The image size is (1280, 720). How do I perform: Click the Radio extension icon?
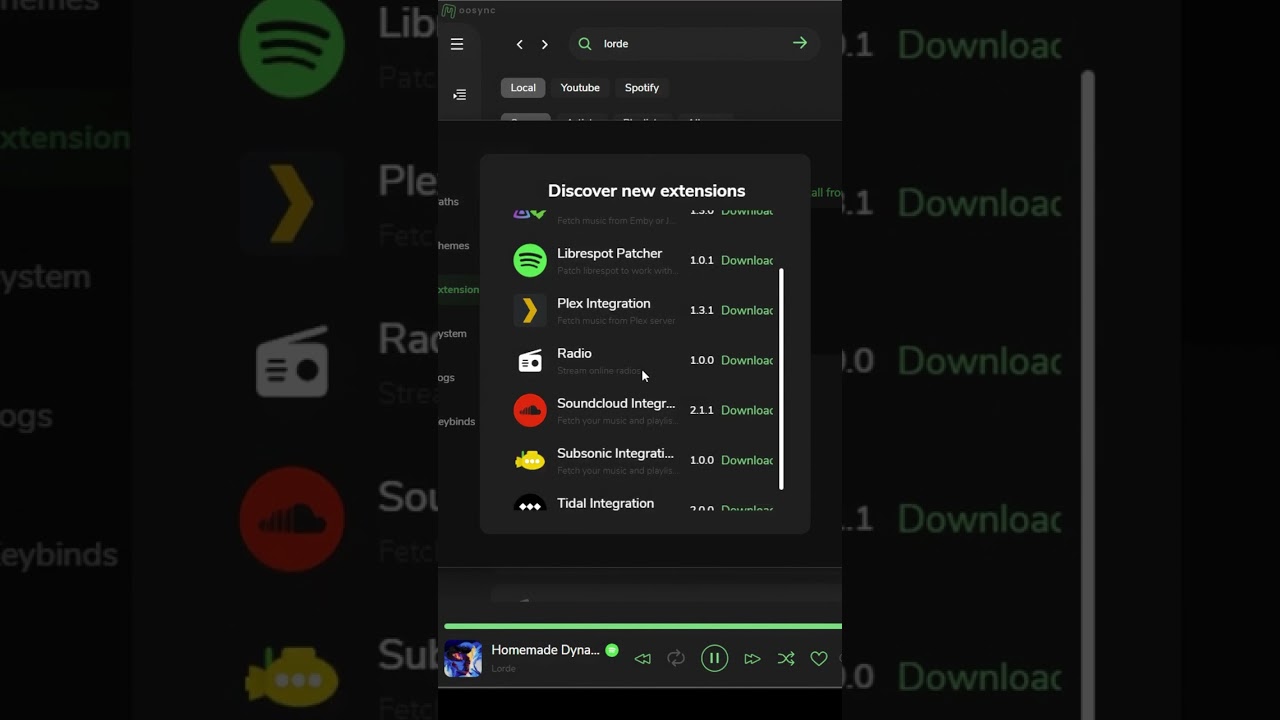(530, 360)
